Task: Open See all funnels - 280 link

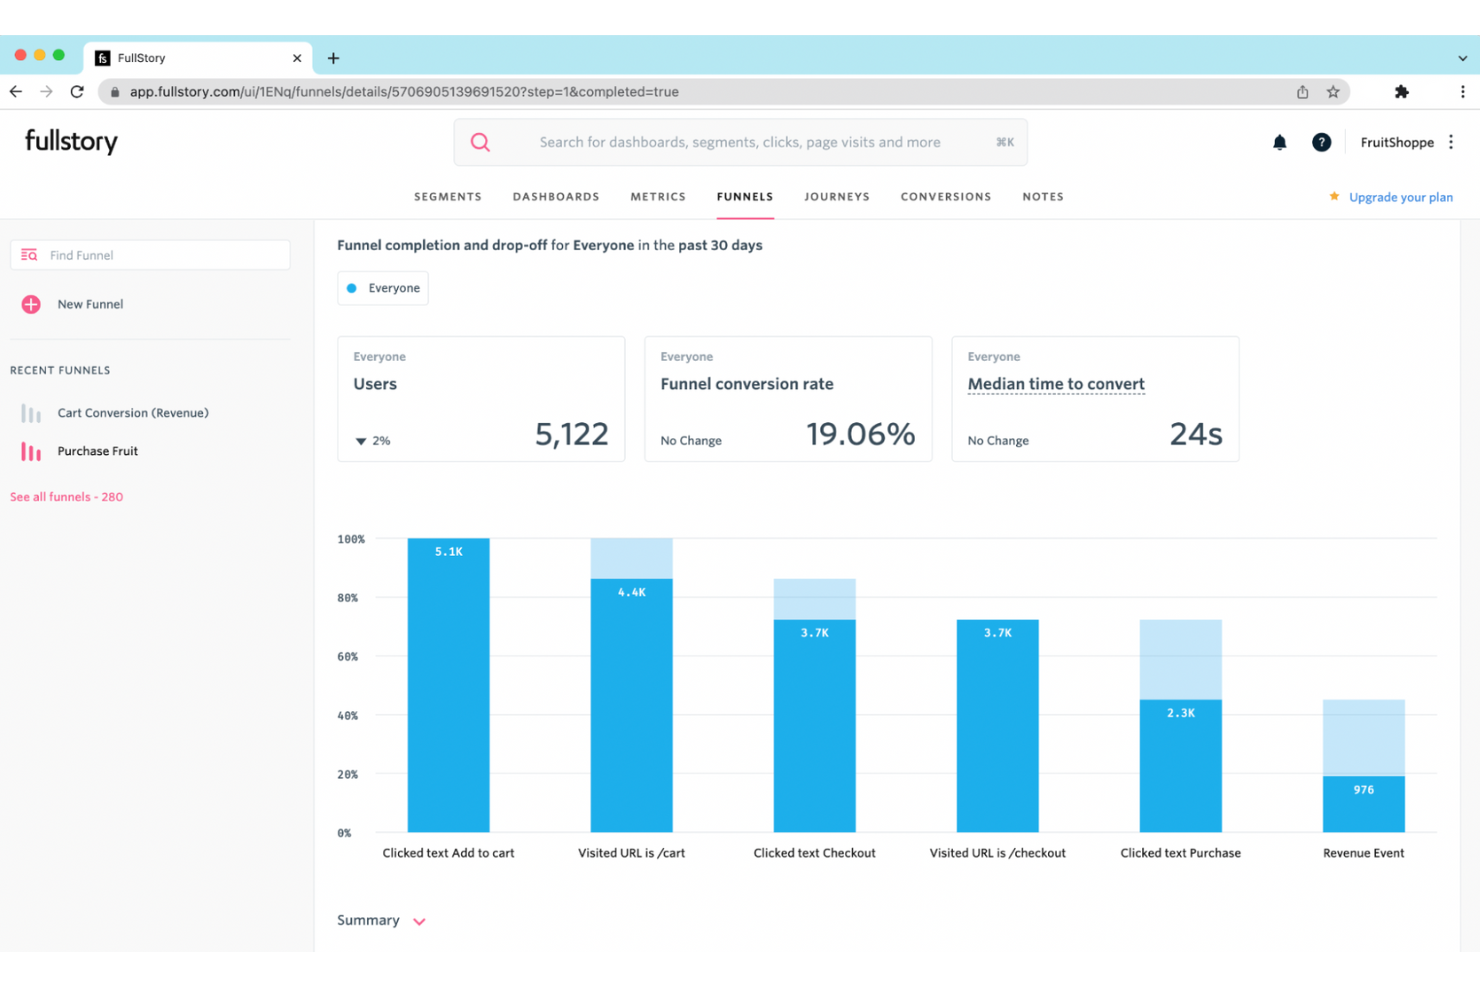Action: (66, 497)
